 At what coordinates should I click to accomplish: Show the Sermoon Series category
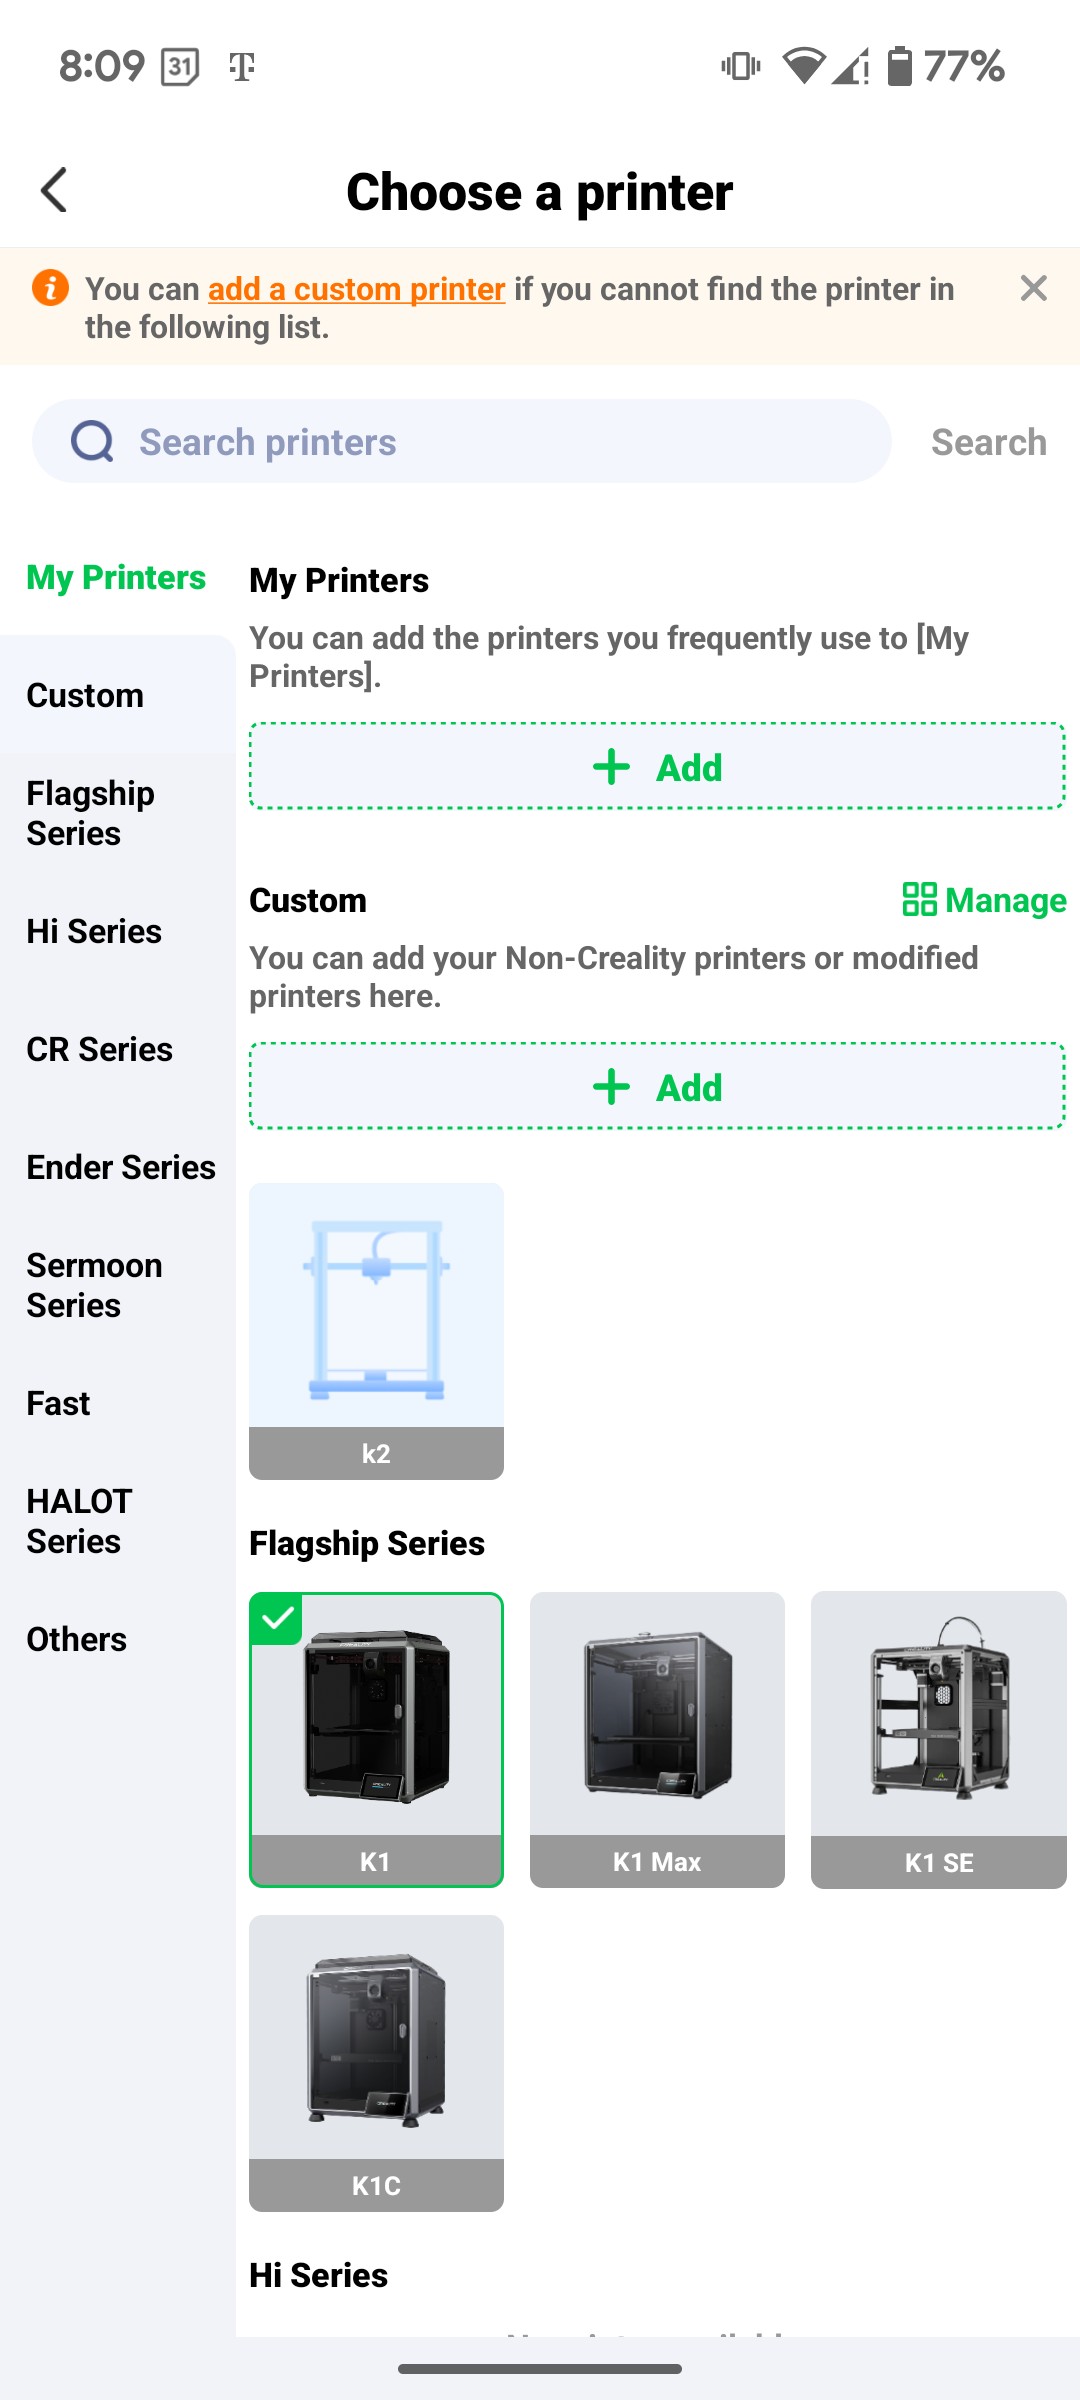pos(95,1285)
